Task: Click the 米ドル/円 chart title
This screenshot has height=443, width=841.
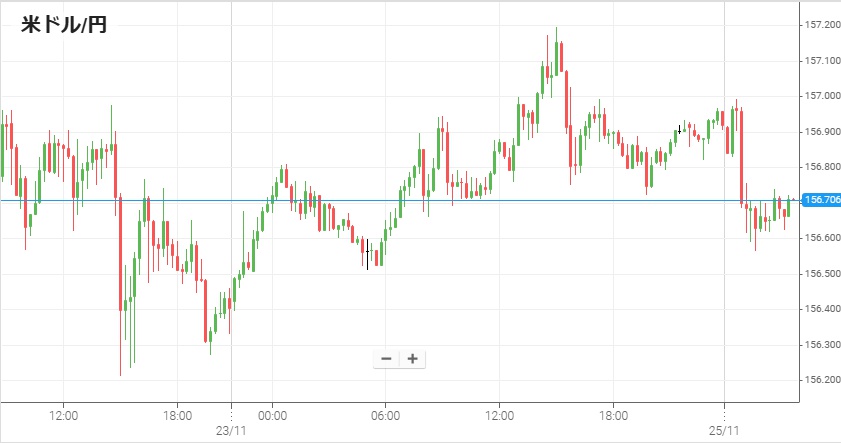Action: click(x=64, y=25)
